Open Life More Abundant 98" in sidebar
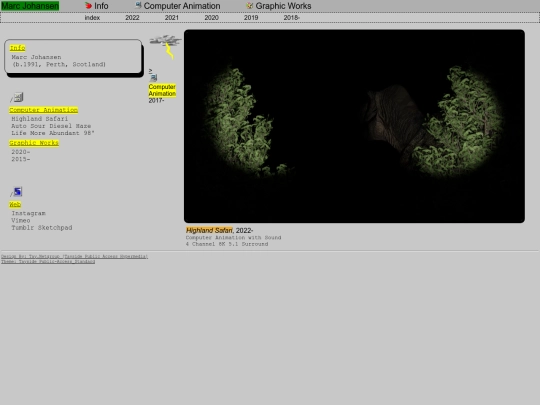The image size is (540, 405). pos(53,133)
